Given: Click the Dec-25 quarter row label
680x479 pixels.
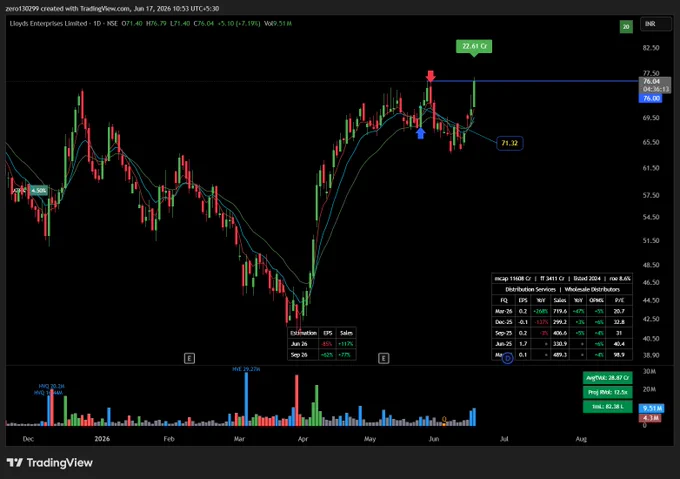Looking at the screenshot, I should 503,322.
